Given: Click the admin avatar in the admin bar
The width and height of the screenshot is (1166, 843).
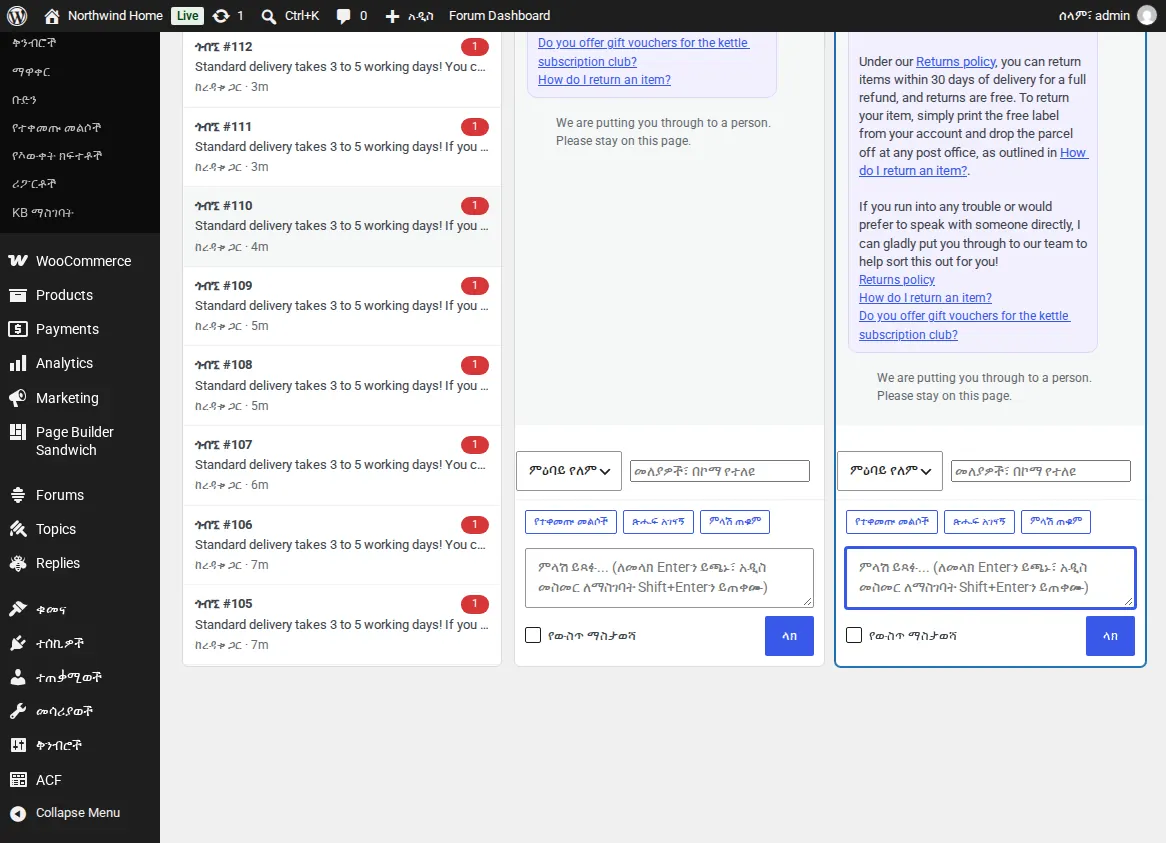Looking at the screenshot, I should pos(1147,16).
